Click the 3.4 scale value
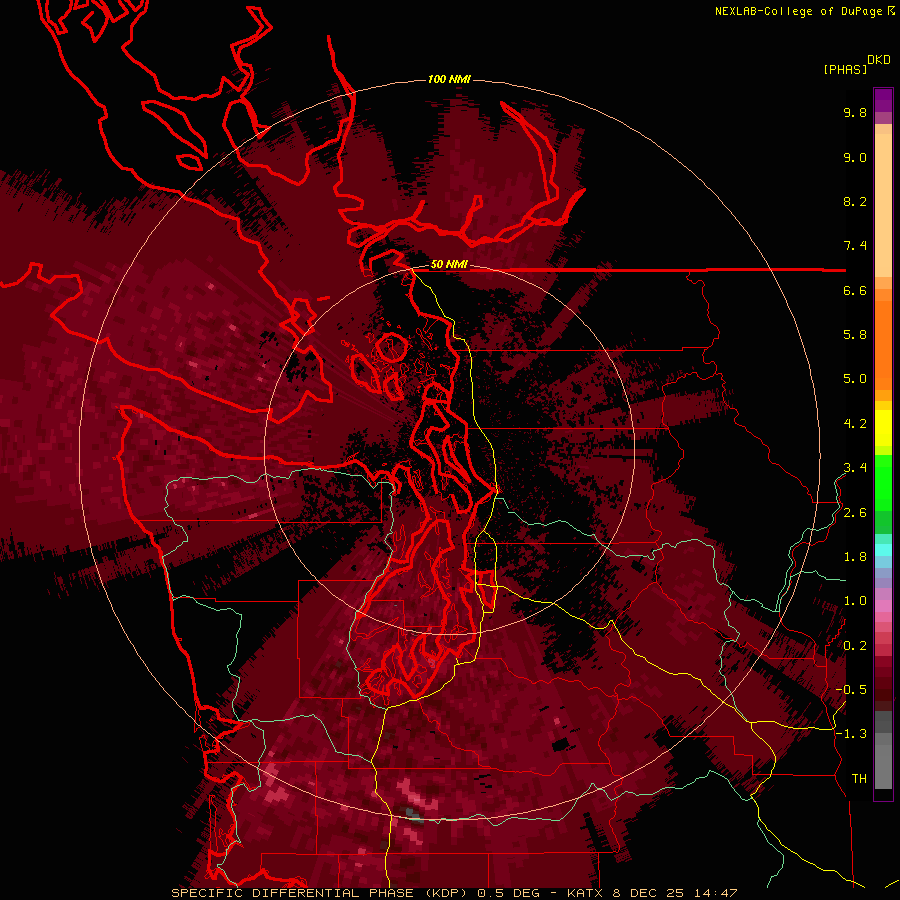 pyautogui.click(x=855, y=468)
